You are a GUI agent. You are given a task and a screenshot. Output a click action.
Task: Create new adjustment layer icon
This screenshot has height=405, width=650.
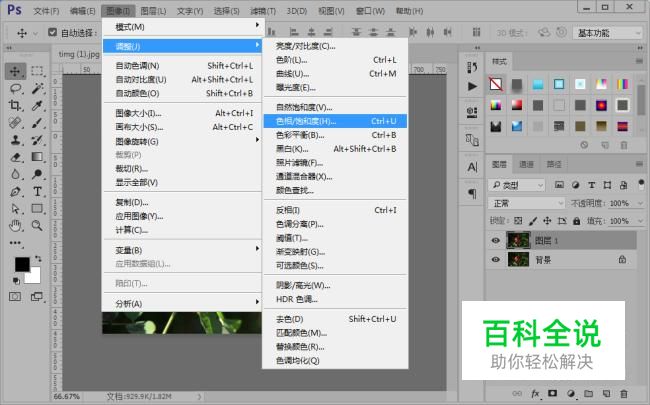tap(571, 393)
